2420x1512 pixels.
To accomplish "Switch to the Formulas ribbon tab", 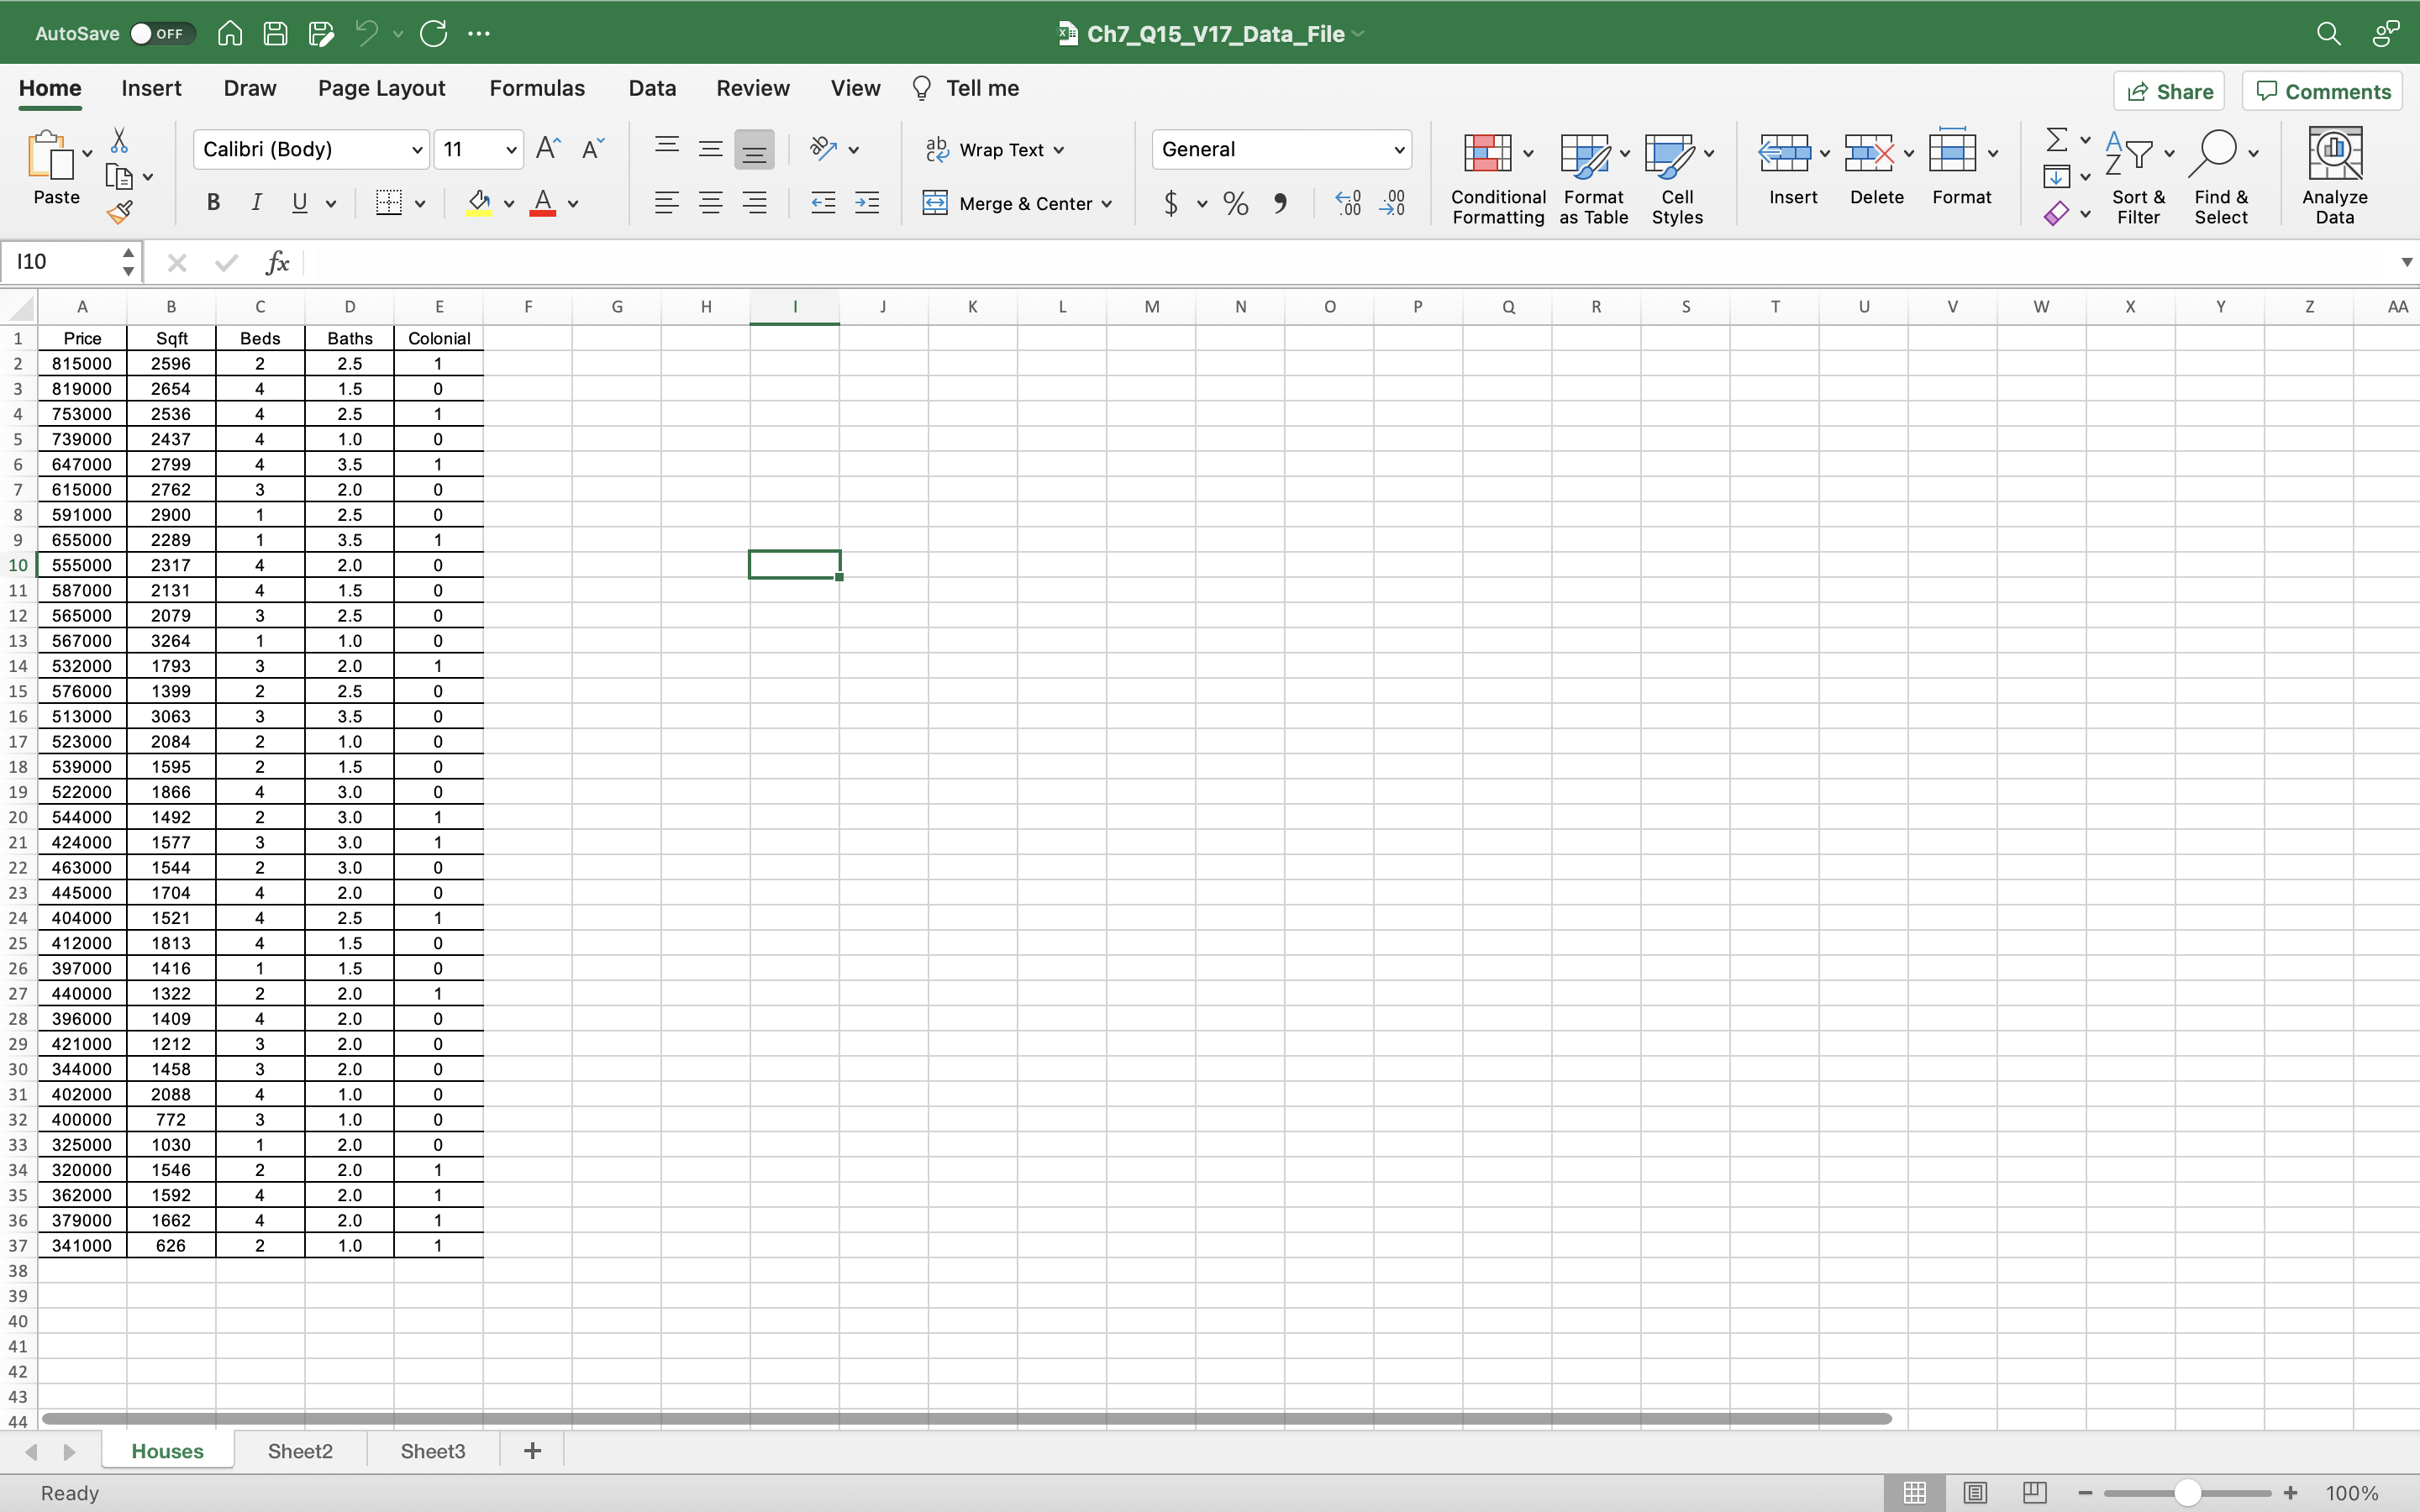I will click(x=537, y=88).
